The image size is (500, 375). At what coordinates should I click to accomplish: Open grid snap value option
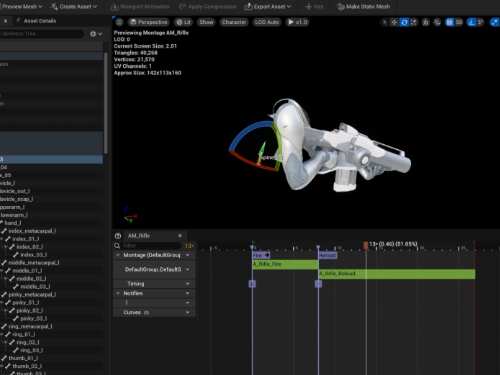[x=459, y=22]
